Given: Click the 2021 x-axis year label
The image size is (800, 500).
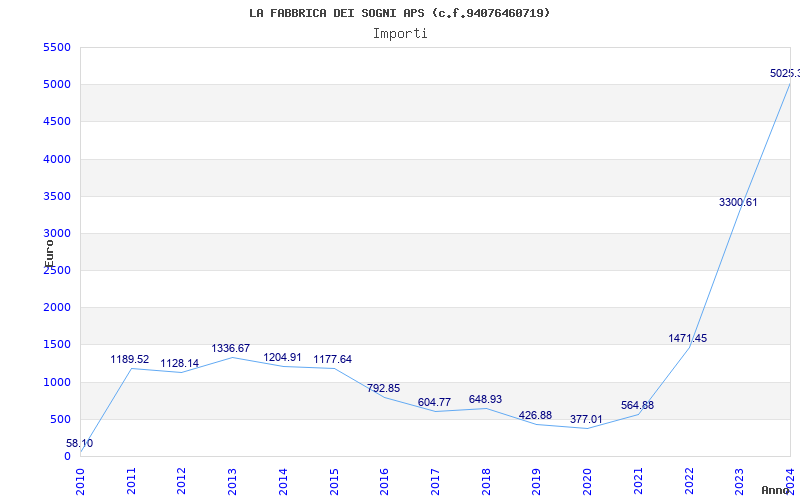Looking at the screenshot, I should [x=638, y=482].
